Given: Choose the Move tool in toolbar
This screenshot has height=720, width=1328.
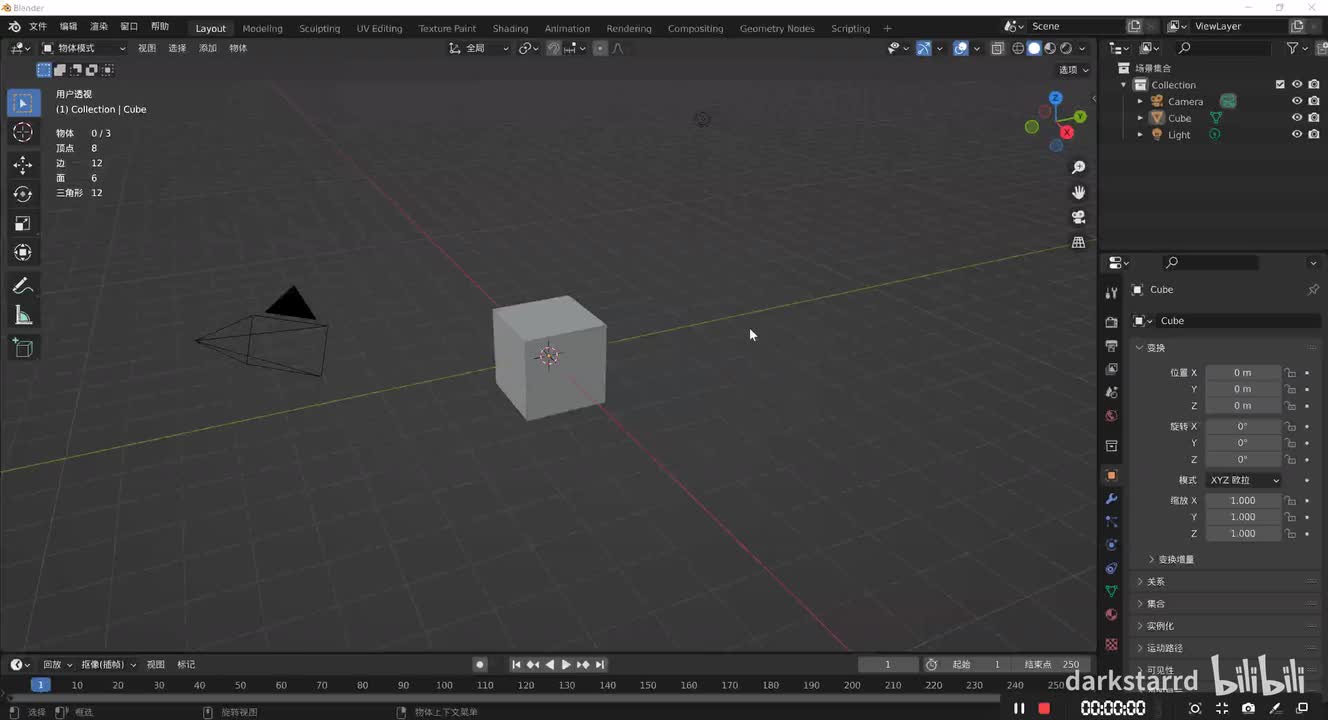Looking at the screenshot, I should [x=23, y=164].
